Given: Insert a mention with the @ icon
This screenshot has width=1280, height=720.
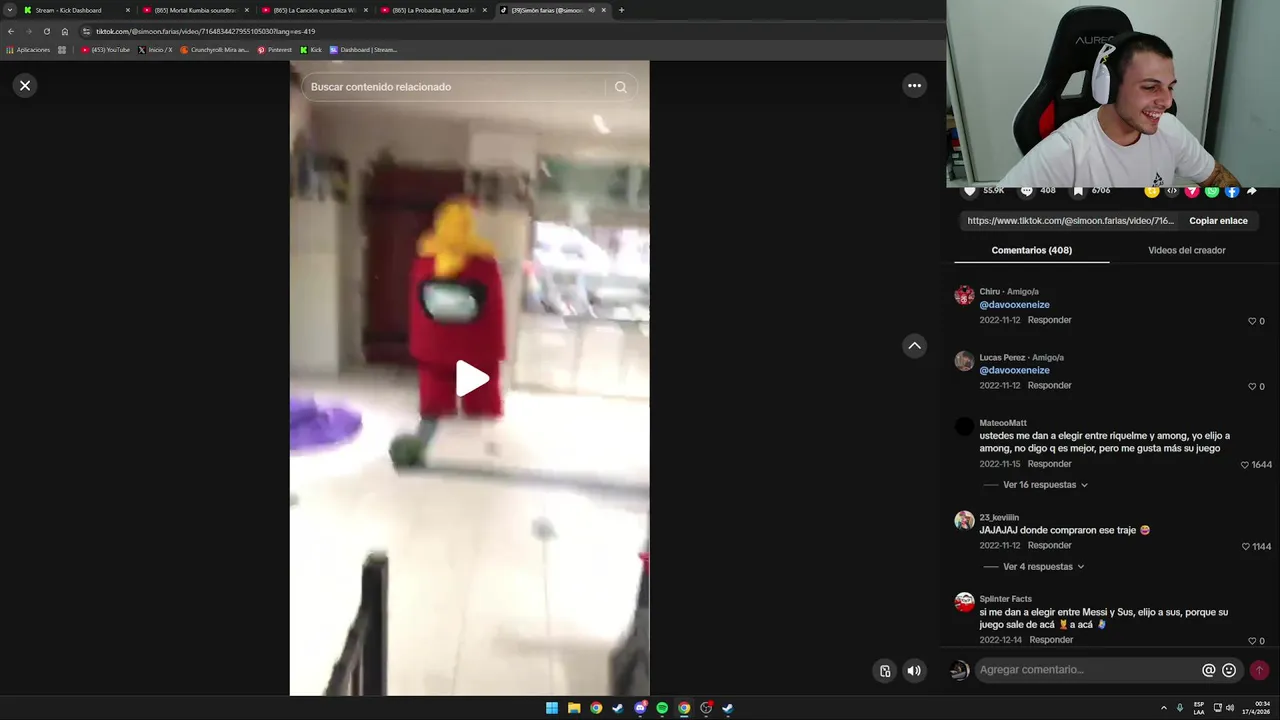Looking at the screenshot, I should [1208, 670].
